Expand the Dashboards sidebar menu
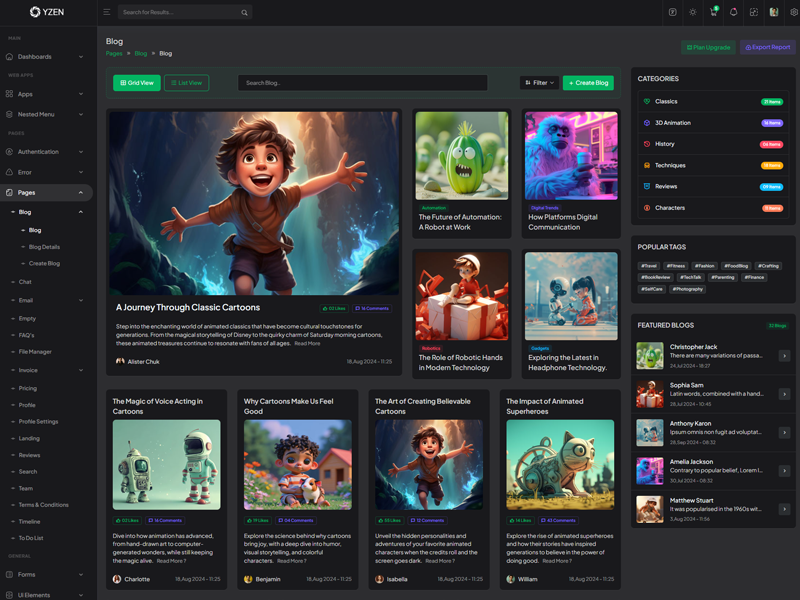Viewport: 800px width, 600px height. (48, 57)
